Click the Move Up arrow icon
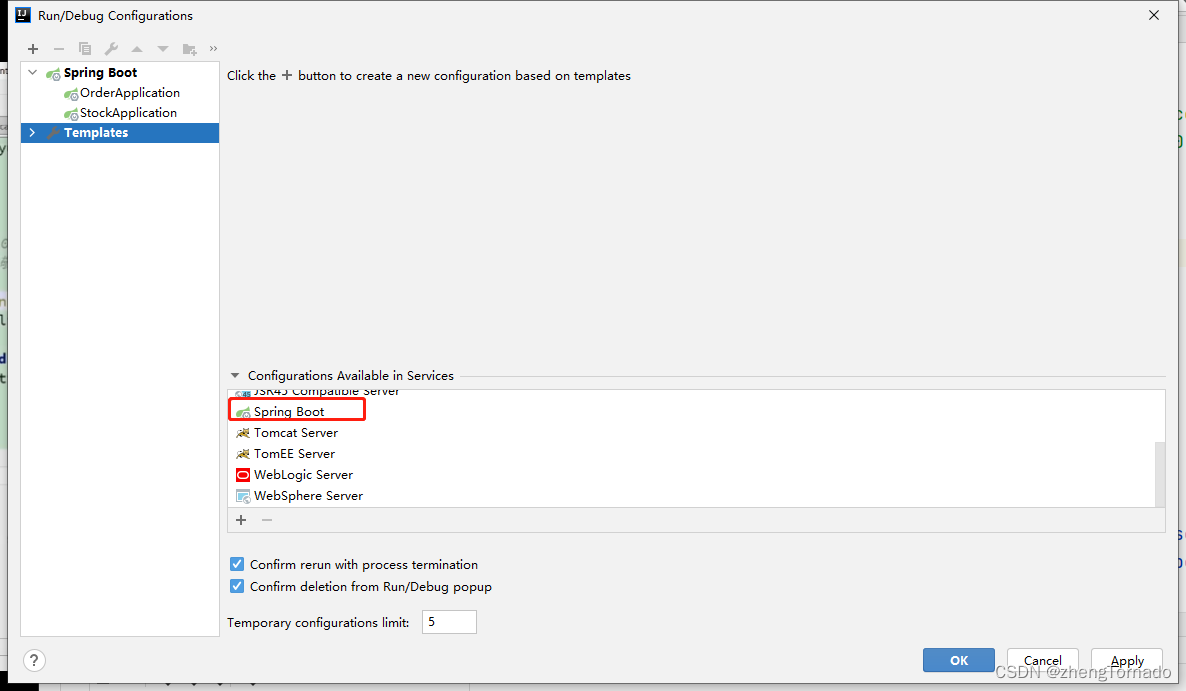1186x691 pixels. (137, 49)
